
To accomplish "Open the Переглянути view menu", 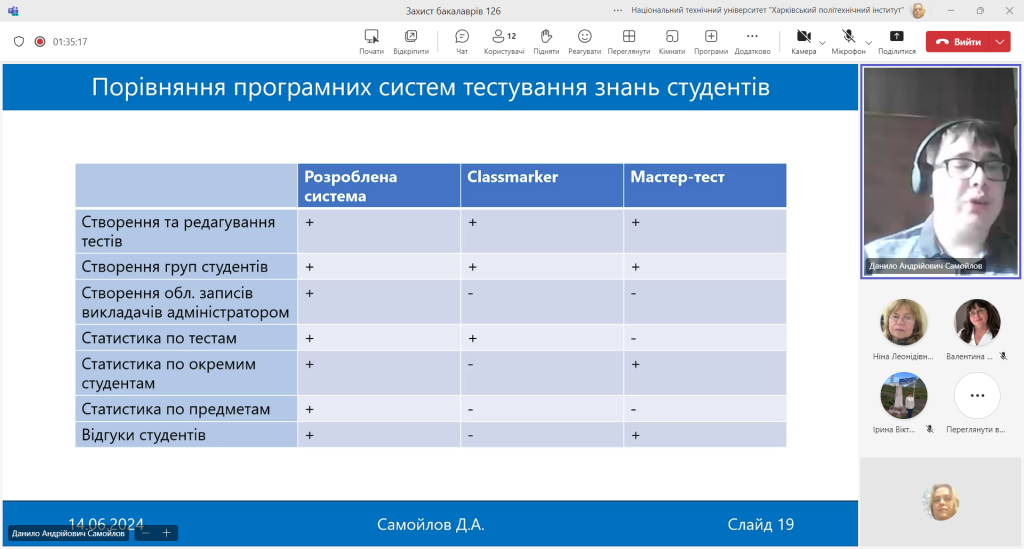I will coord(628,37).
